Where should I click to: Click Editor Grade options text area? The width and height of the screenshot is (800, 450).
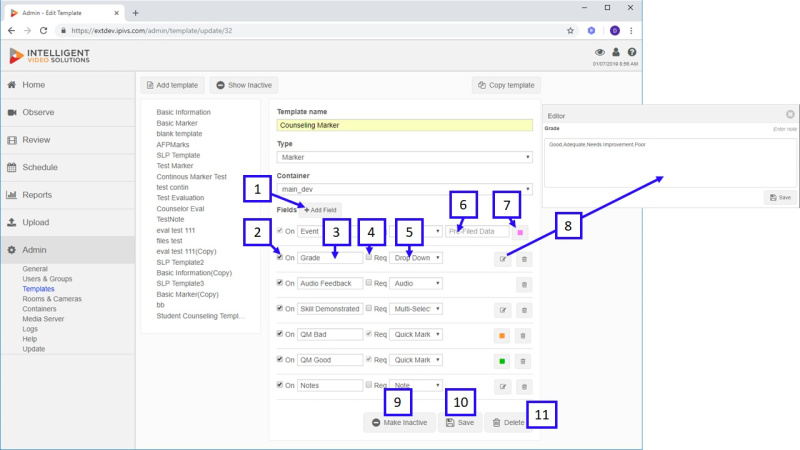(x=670, y=163)
